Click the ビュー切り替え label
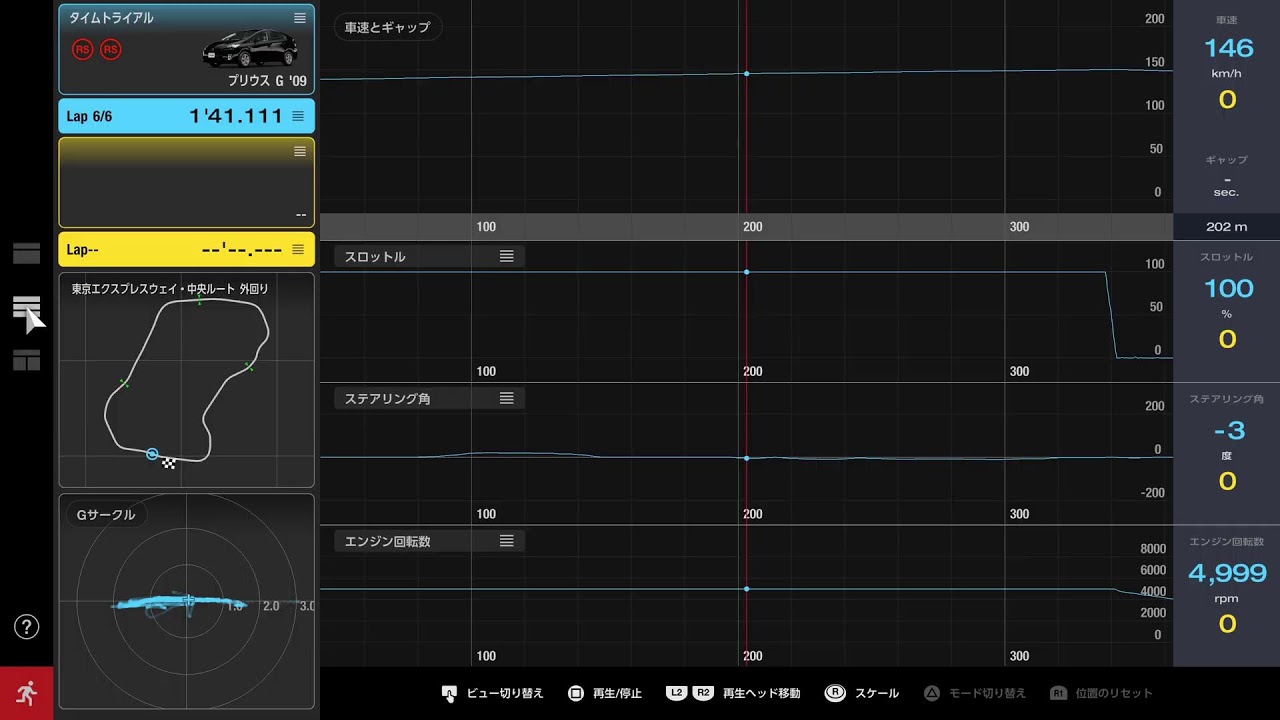This screenshot has height=720, width=1280. coord(505,693)
